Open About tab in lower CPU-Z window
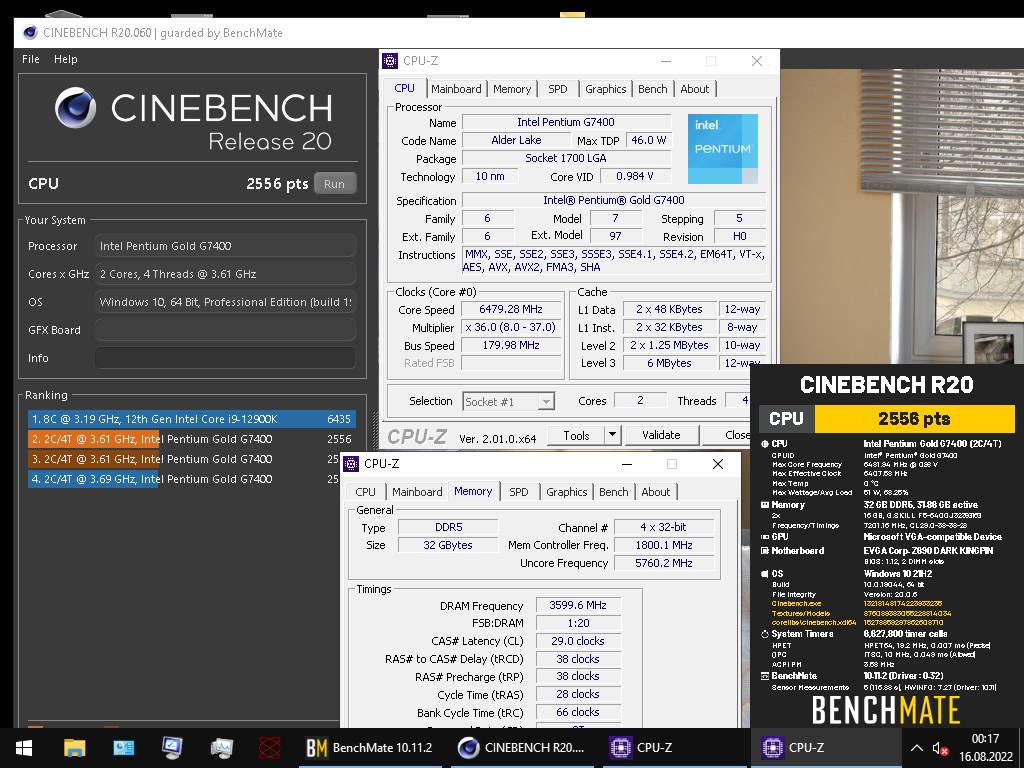Screen dimensions: 1024x768 click(x=656, y=492)
